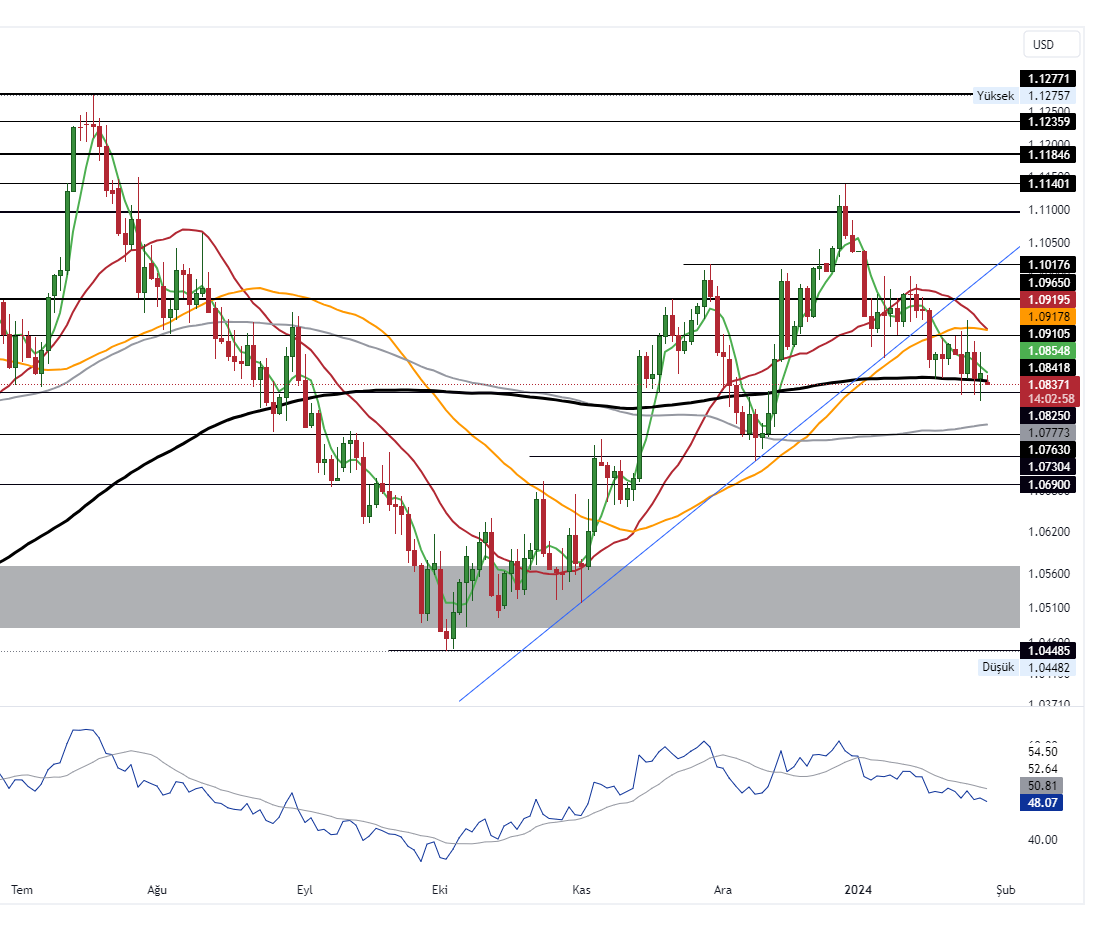
Task: Click the orange moving-average label 1.09178
Action: click(1050, 316)
